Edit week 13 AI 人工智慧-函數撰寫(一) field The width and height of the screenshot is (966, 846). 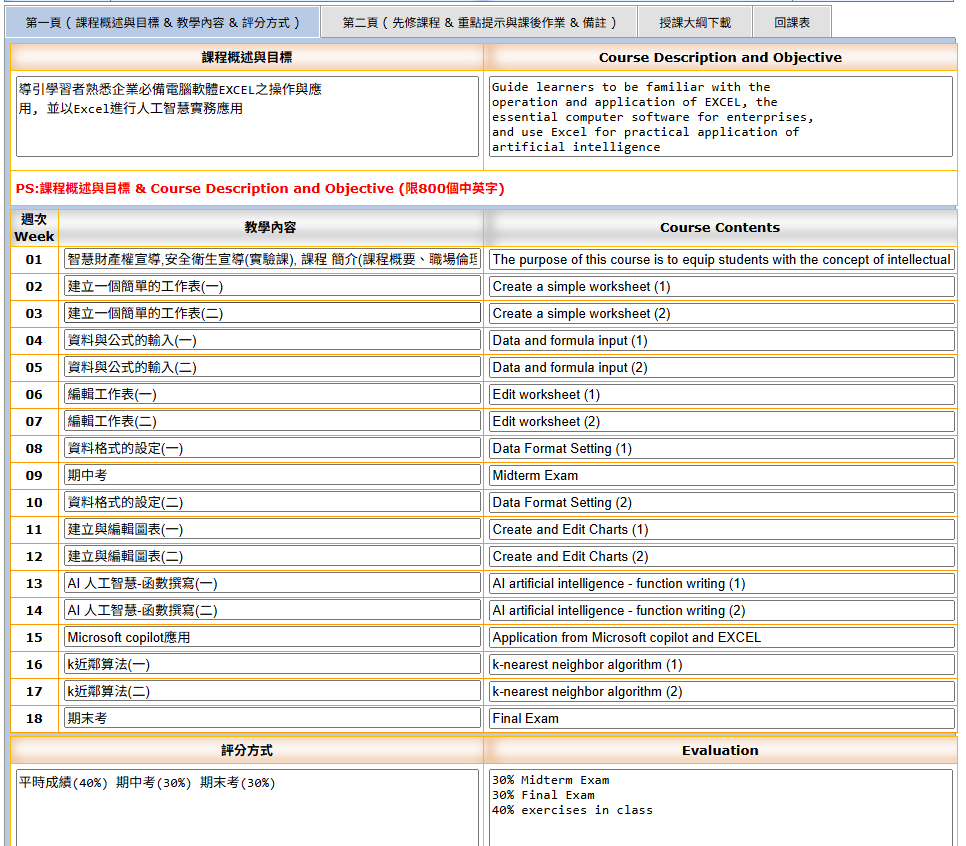tap(272, 584)
